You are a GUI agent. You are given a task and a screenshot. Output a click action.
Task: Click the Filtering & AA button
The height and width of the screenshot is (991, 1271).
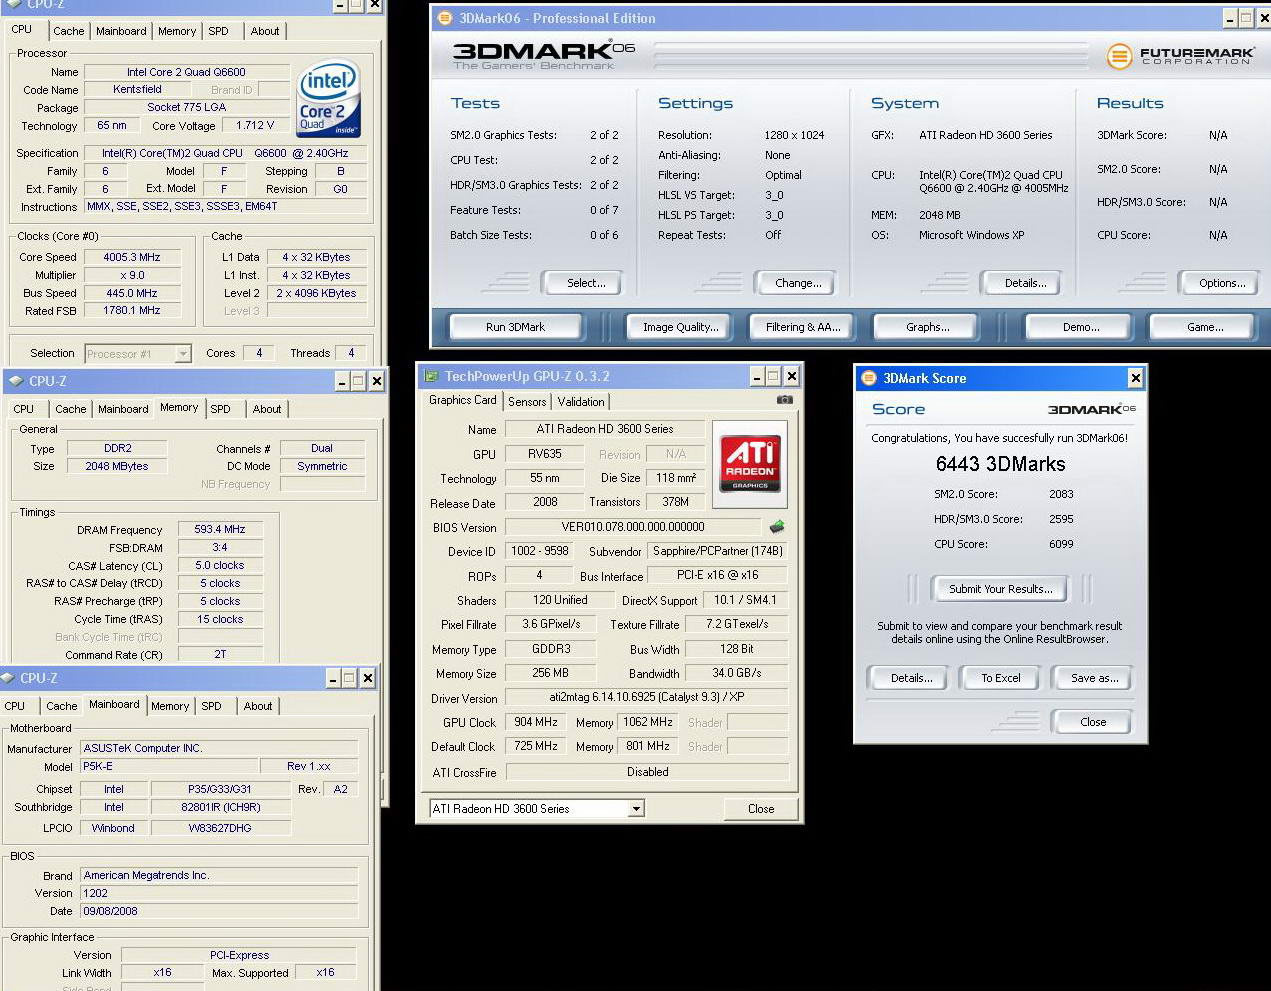[x=802, y=327]
